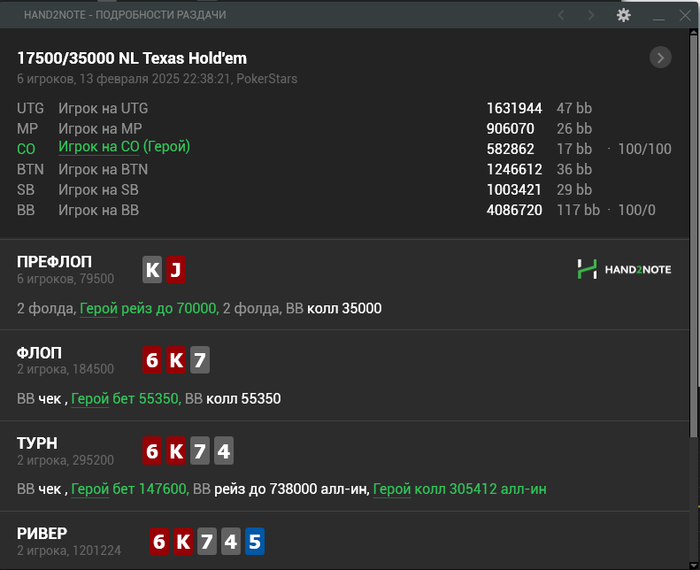Click 'ВВ колл 55350' flop action
This screenshot has width=700, height=570.
[x=233, y=399]
